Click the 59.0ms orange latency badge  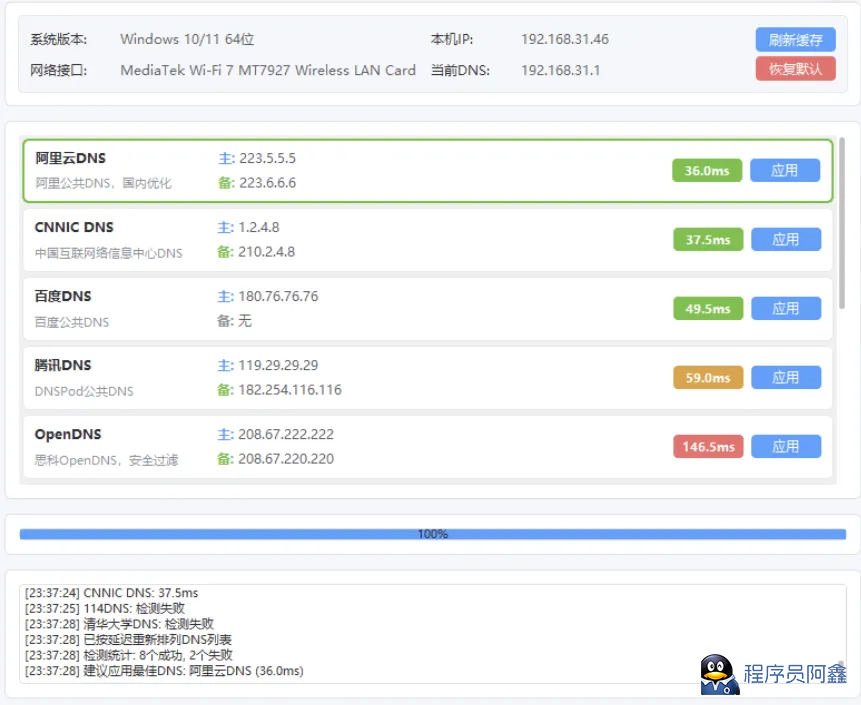(x=708, y=378)
